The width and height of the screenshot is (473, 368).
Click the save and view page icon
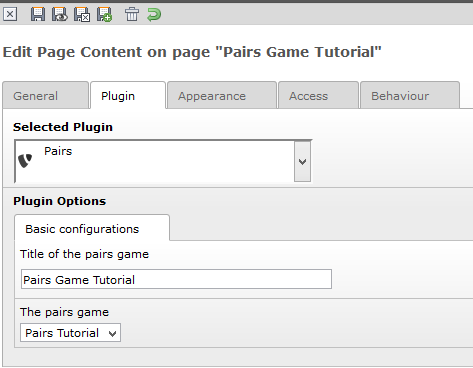click(60, 14)
